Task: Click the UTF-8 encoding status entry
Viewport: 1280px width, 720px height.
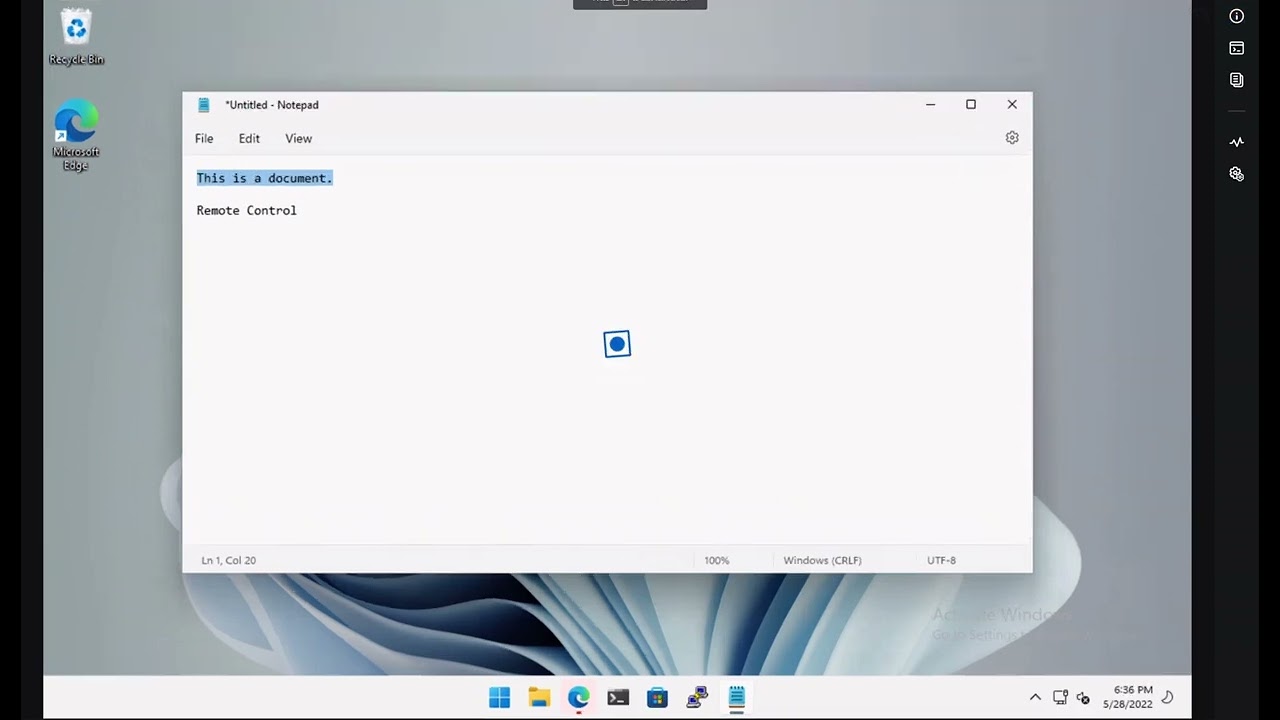Action: pyautogui.click(x=941, y=560)
